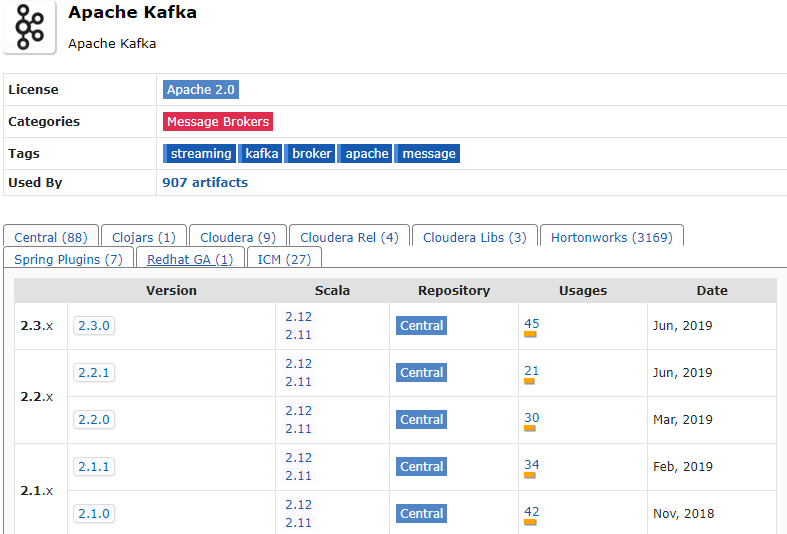Select the message tag
787x534 pixels.
pyautogui.click(x=427, y=154)
